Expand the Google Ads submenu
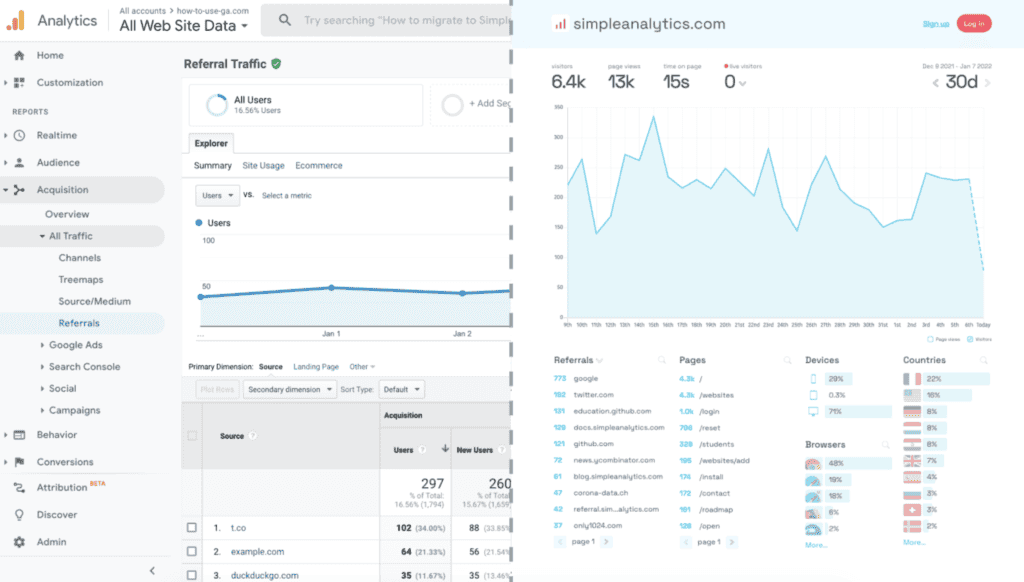This screenshot has width=1024, height=582. pos(42,345)
